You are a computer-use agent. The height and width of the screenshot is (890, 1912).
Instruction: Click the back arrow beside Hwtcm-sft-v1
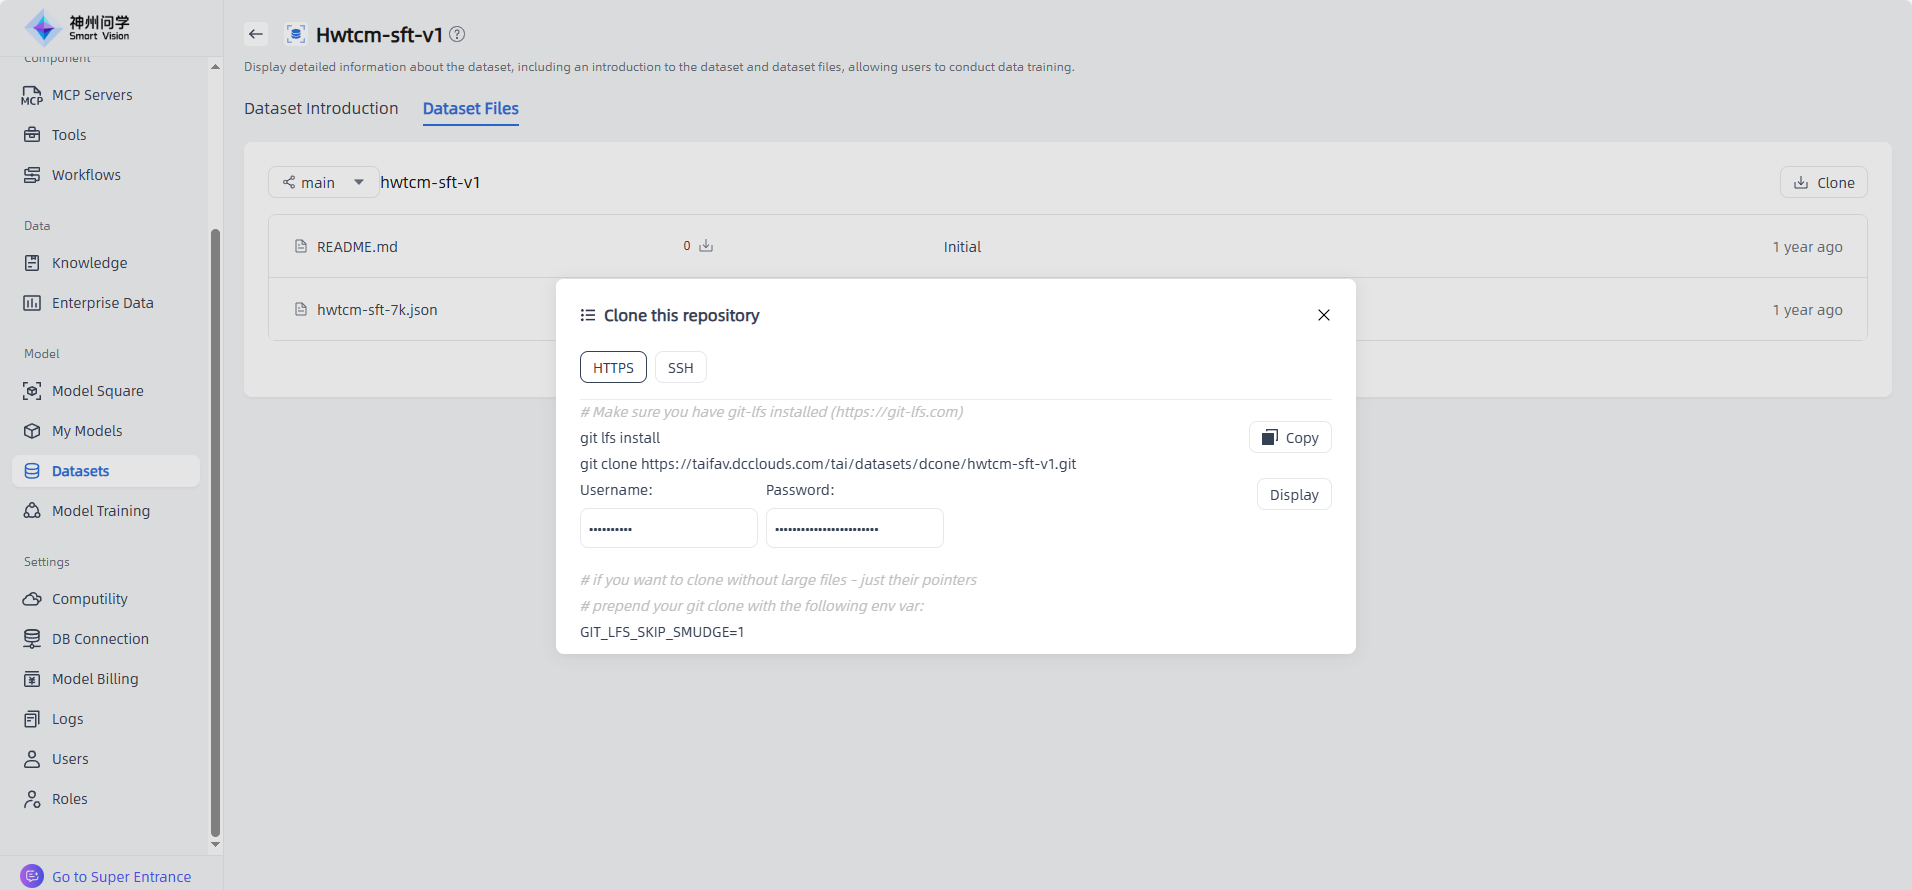256,34
